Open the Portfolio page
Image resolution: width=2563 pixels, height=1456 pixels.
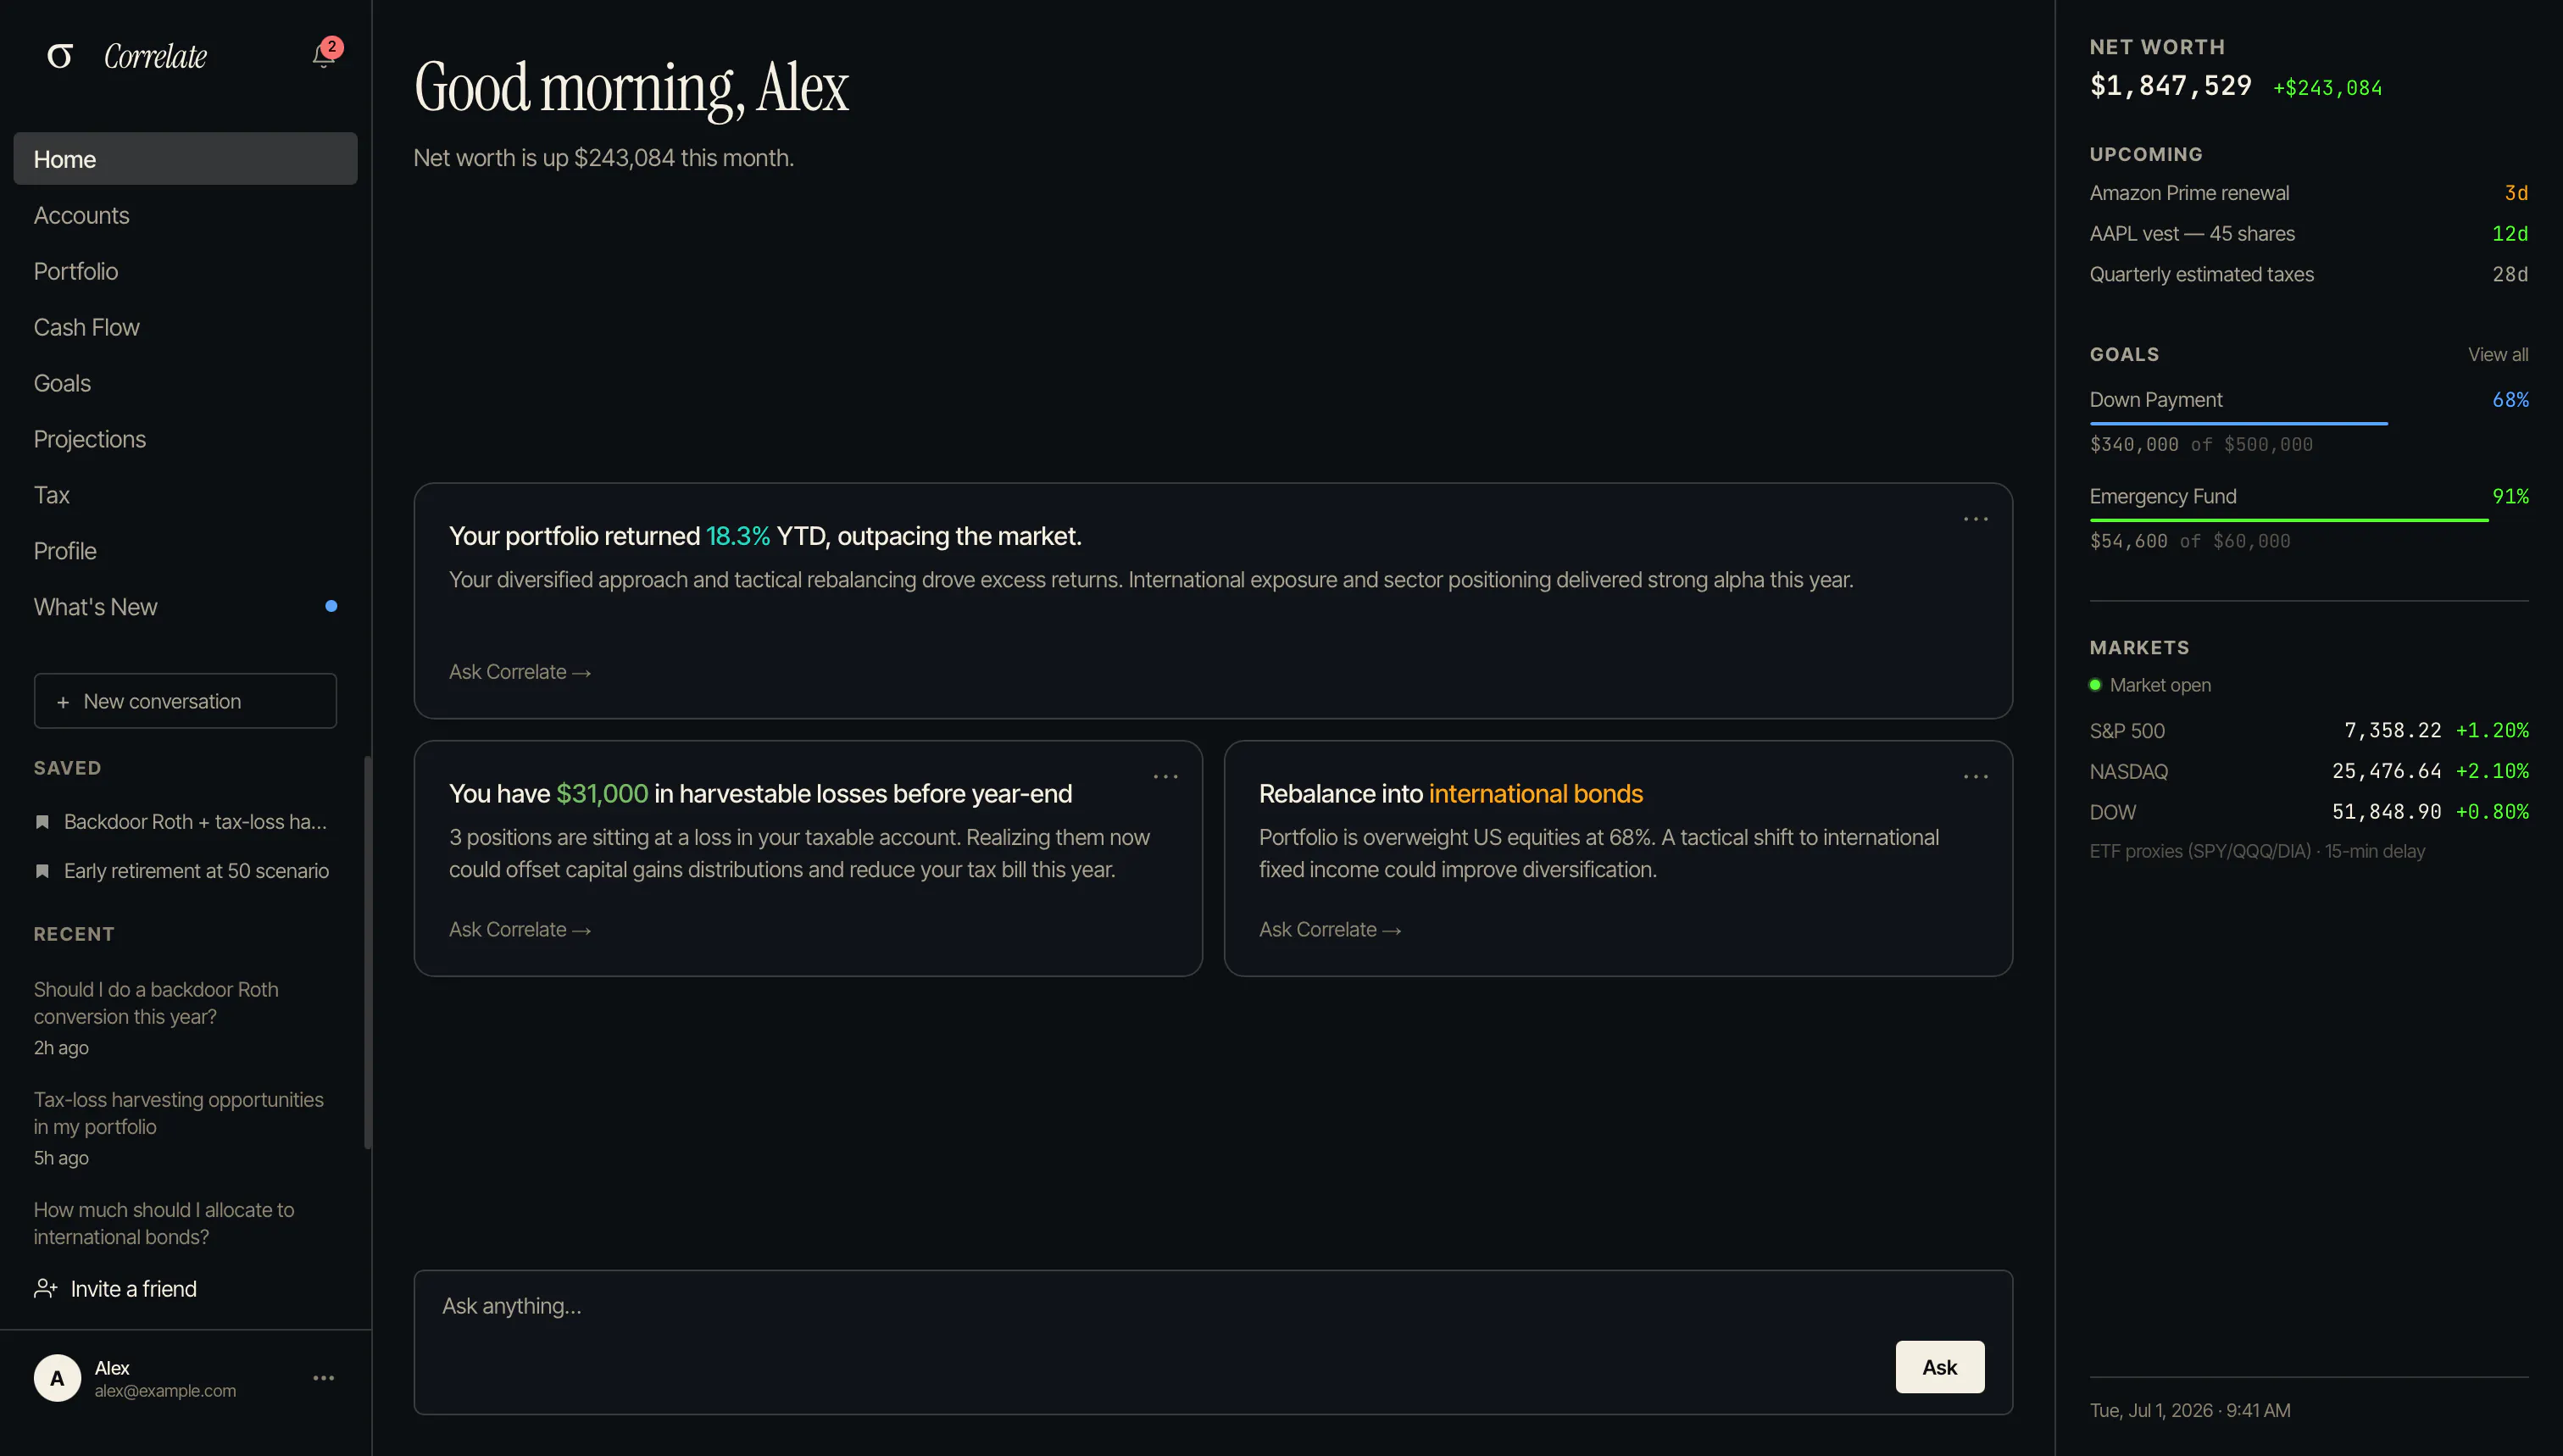point(185,271)
